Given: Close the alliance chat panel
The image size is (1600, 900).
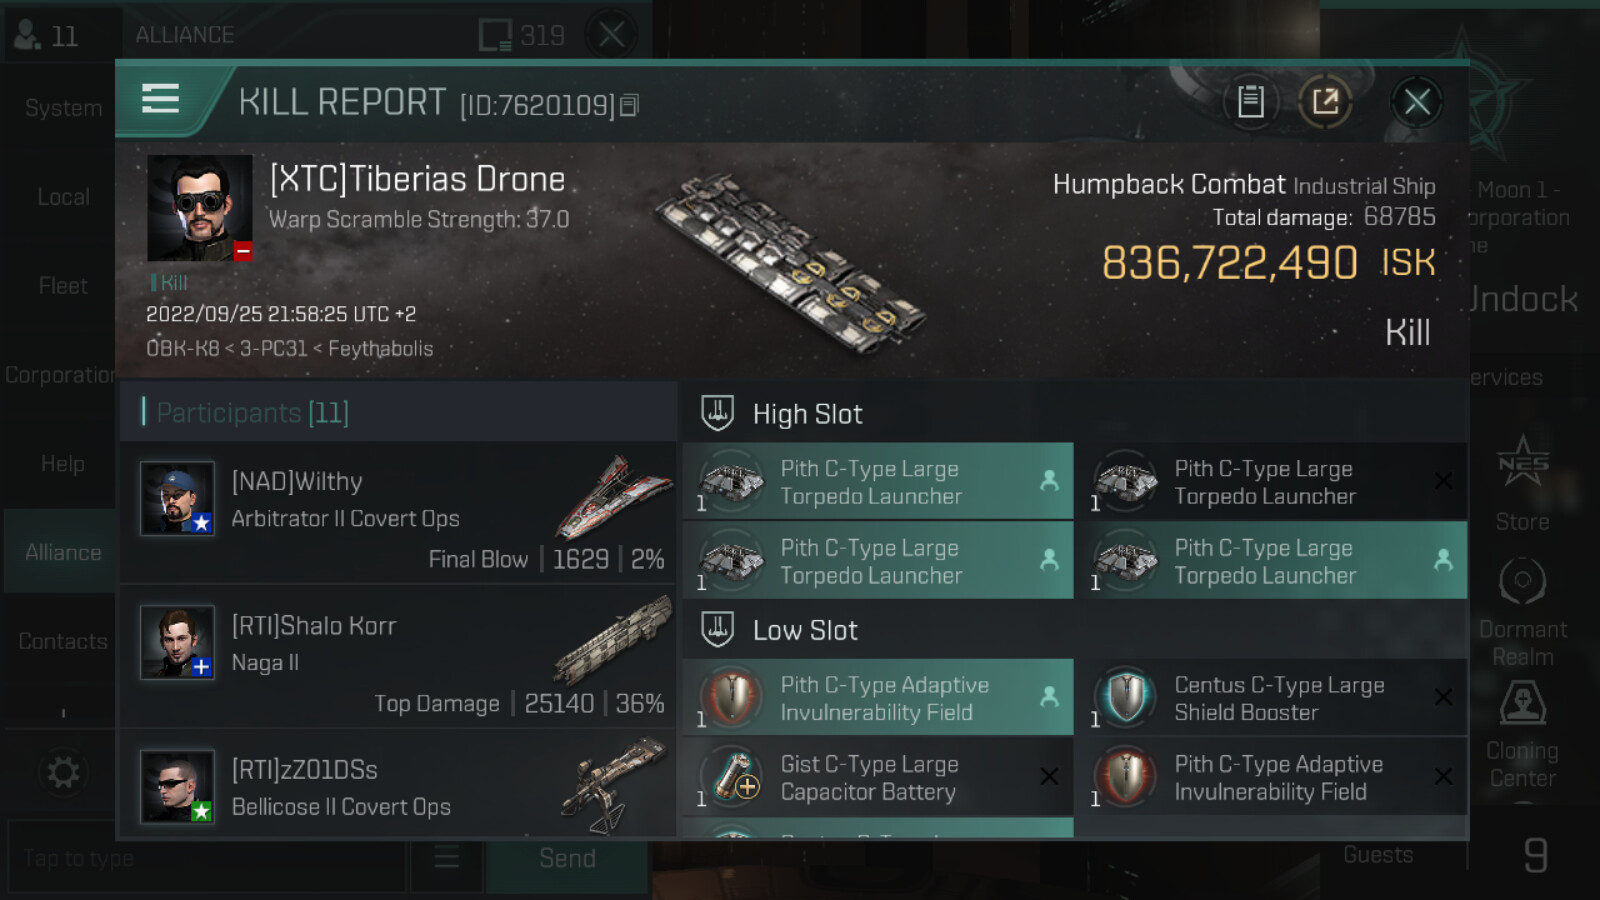Looking at the screenshot, I should [612, 35].
